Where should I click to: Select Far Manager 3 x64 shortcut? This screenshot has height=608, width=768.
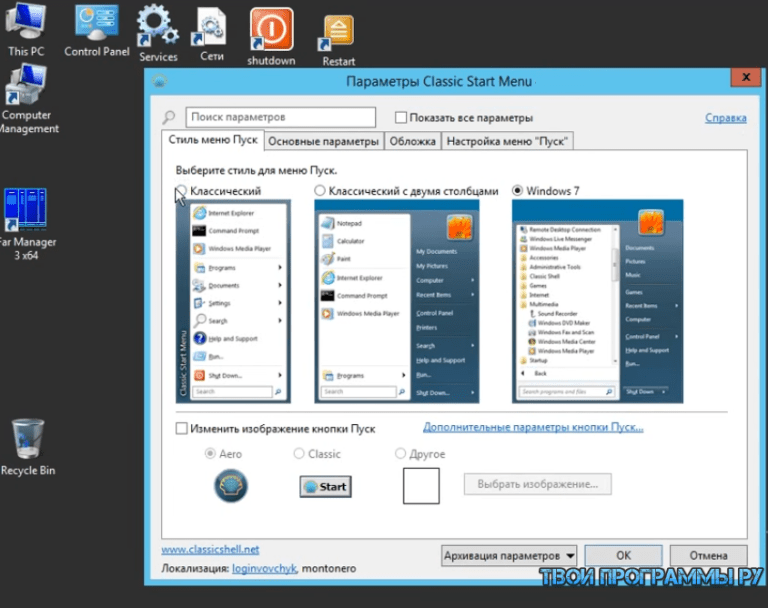25,224
